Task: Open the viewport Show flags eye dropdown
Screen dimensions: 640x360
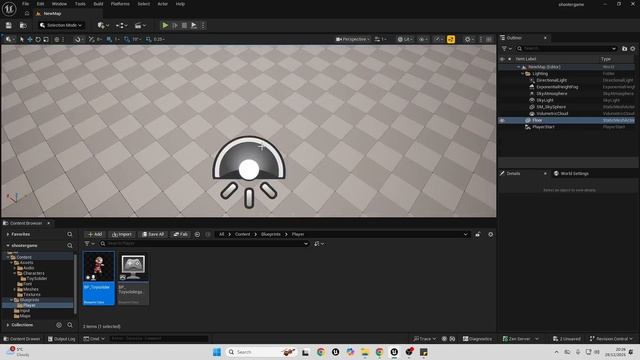Action: tap(423, 40)
